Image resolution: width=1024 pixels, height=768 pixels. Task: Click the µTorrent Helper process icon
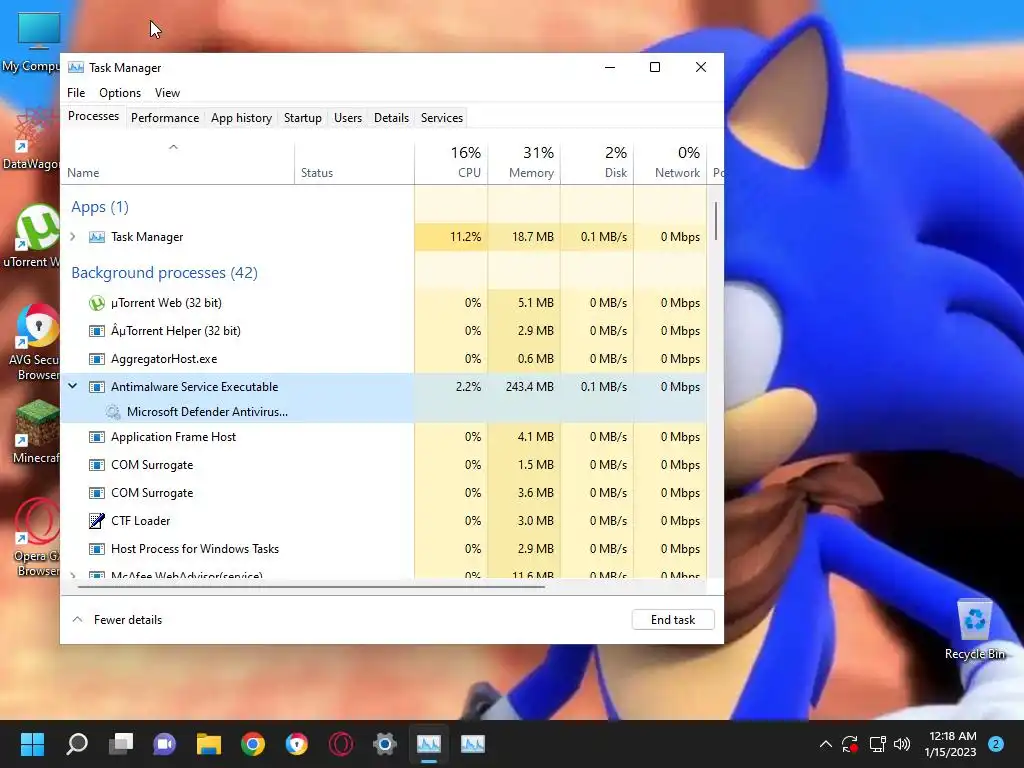[97, 331]
